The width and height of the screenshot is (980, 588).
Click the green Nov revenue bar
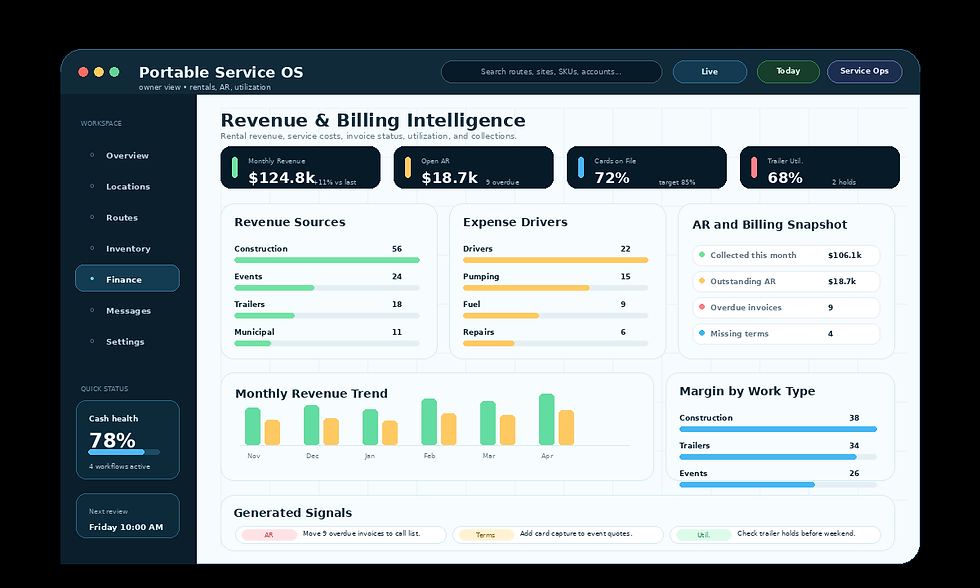pos(252,426)
